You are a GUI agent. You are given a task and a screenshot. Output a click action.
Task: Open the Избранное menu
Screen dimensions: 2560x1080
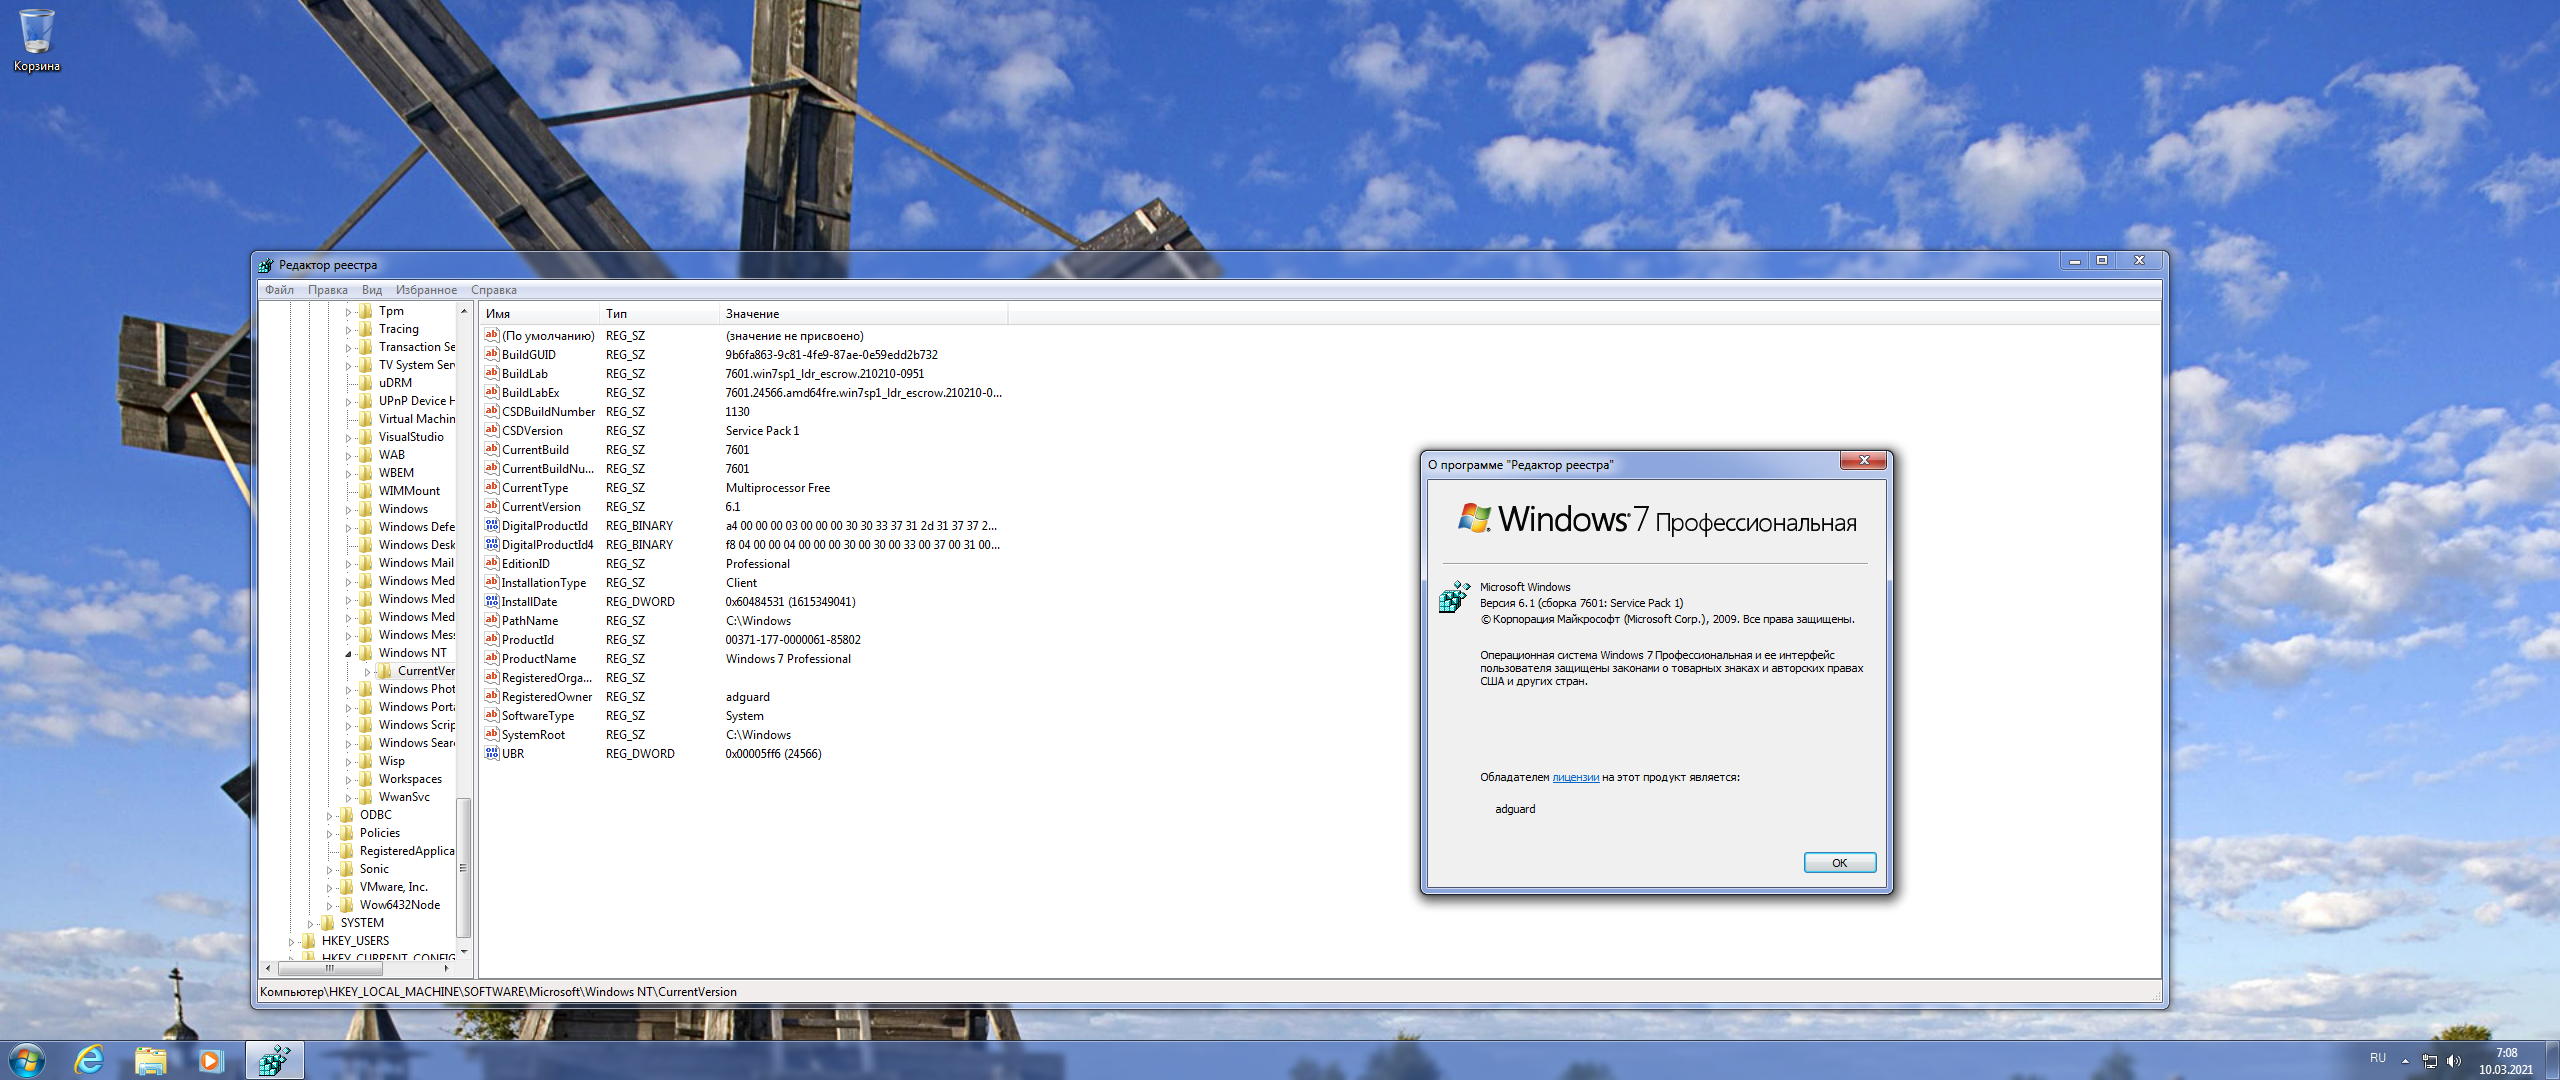point(426,290)
